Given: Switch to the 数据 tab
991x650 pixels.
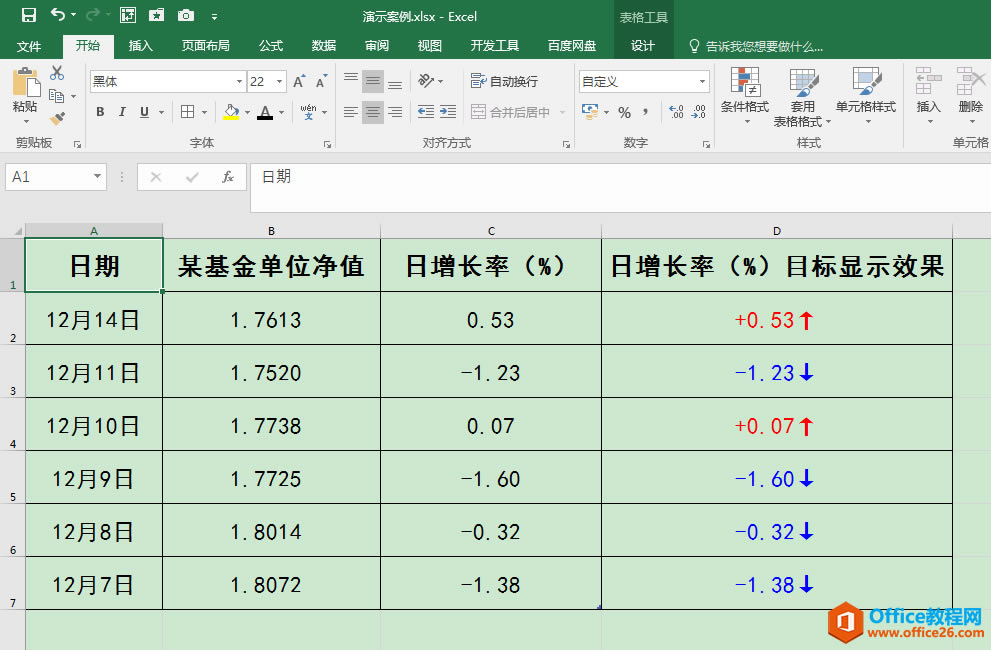Looking at the screenshot, I should 324,46.
